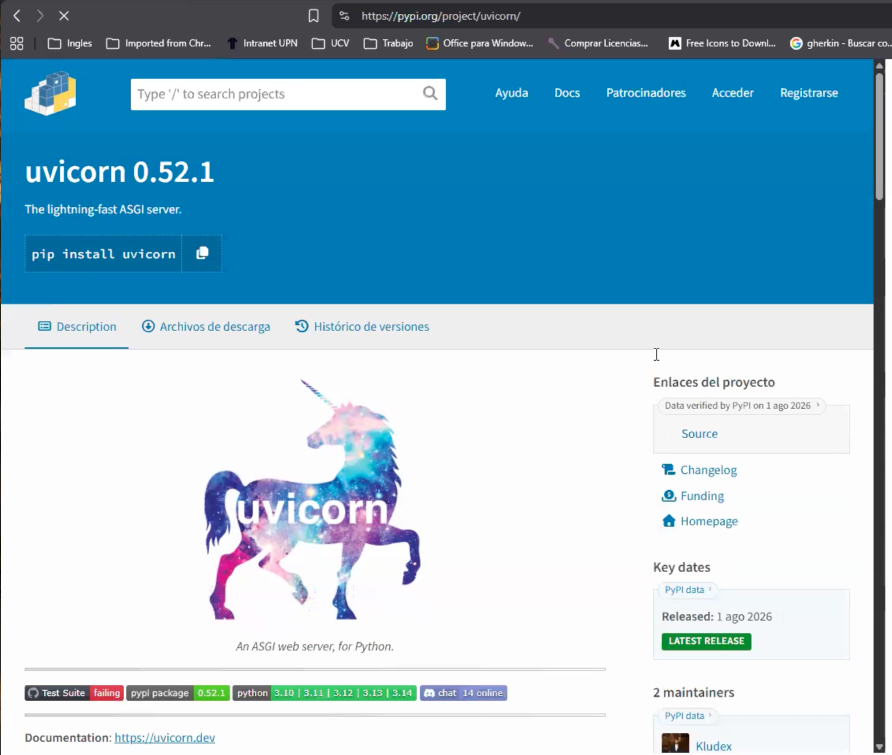
Task: Click the uvicorn unicorn logo image
Action: (313, 499)
